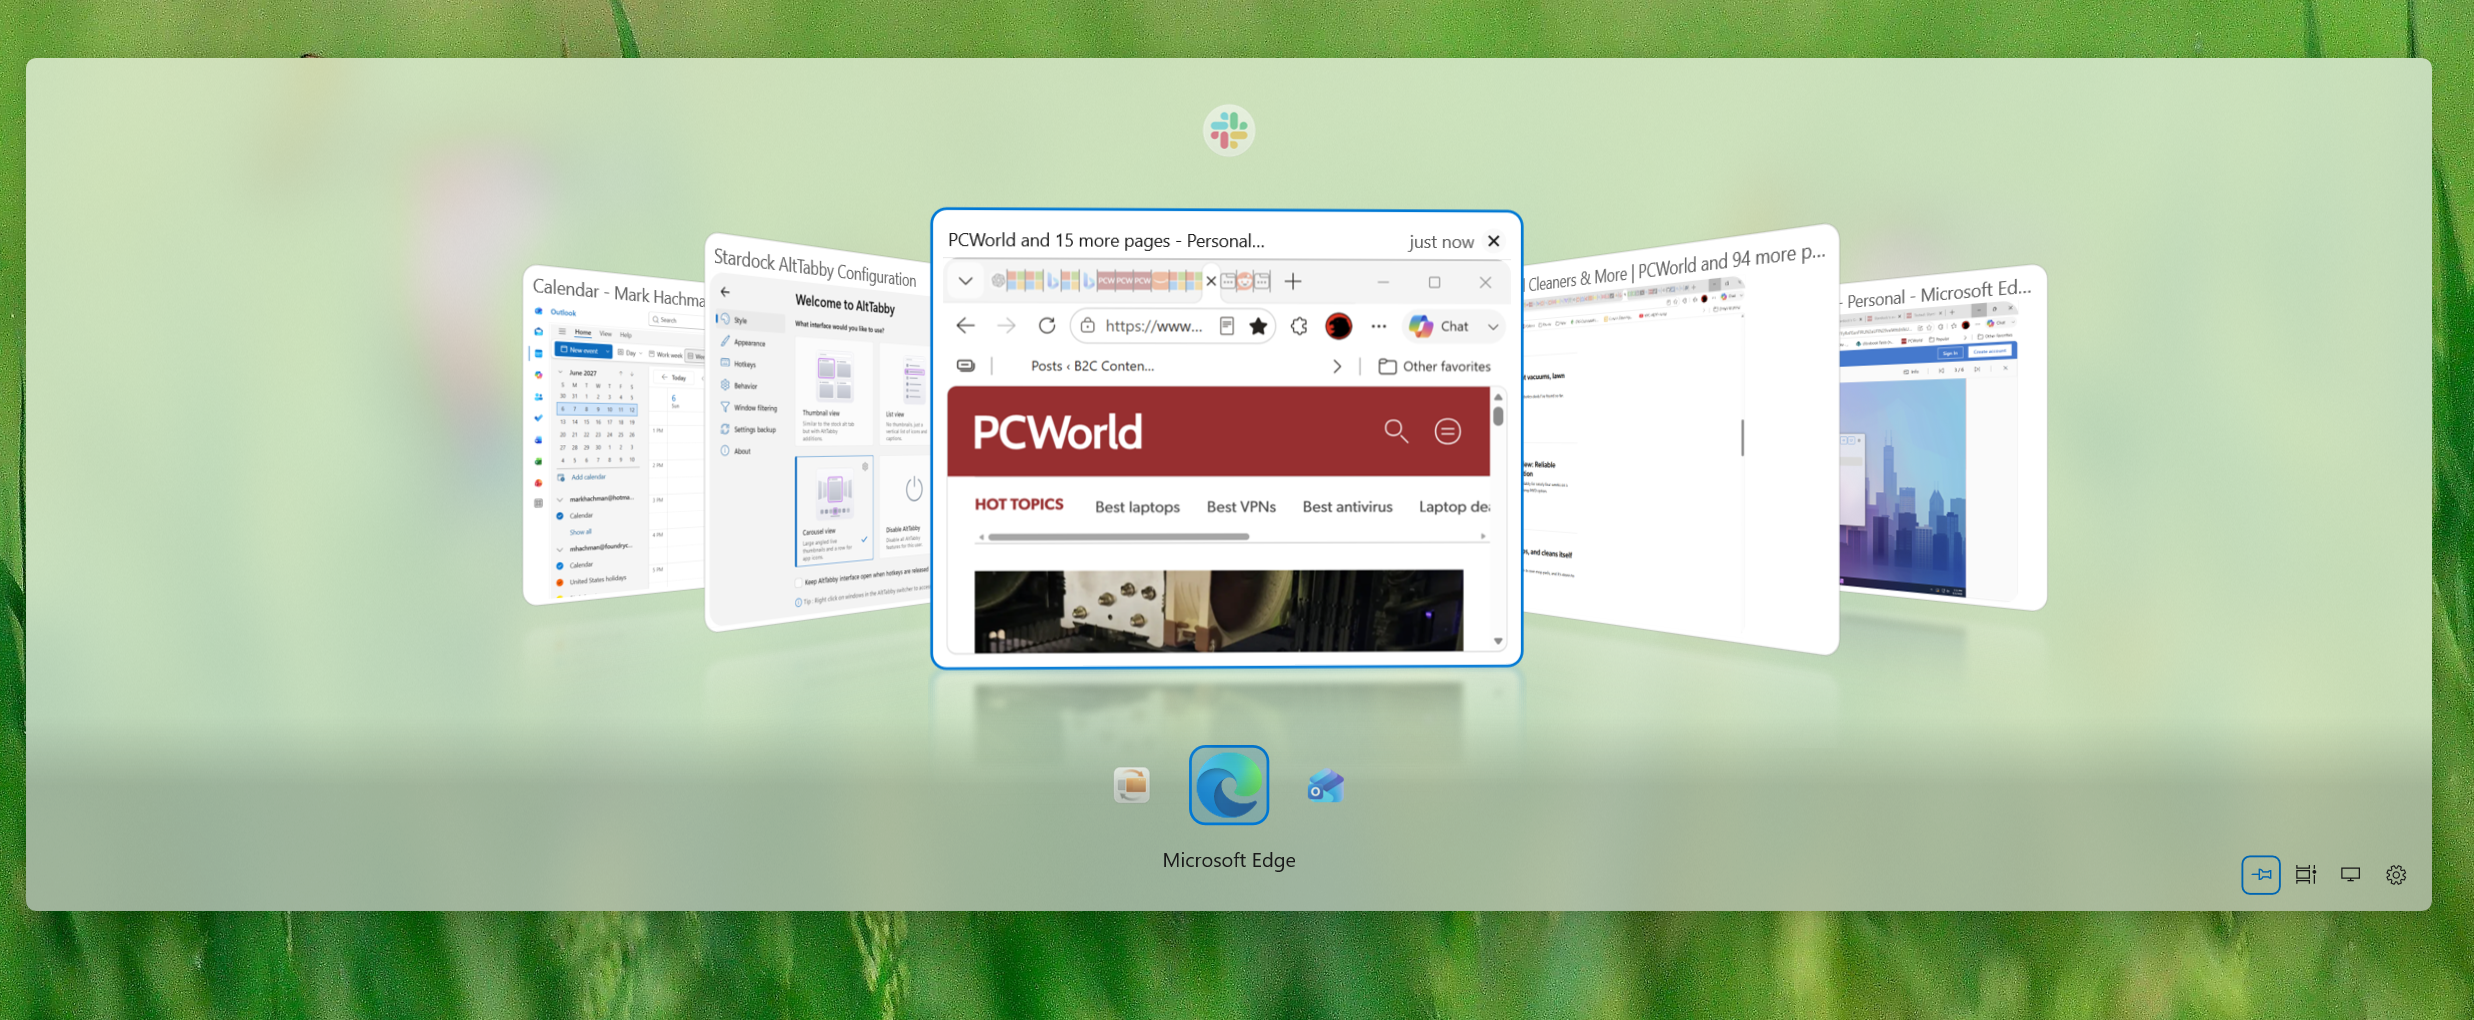Screen dimensions: 2474x1020
Task: Open tab actions chevron in Edge preview
Action: coord(965,281)
